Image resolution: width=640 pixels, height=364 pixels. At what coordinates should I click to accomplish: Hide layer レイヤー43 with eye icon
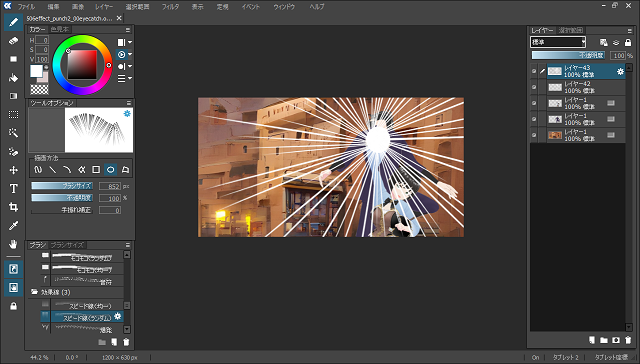(x=534, y=71)
